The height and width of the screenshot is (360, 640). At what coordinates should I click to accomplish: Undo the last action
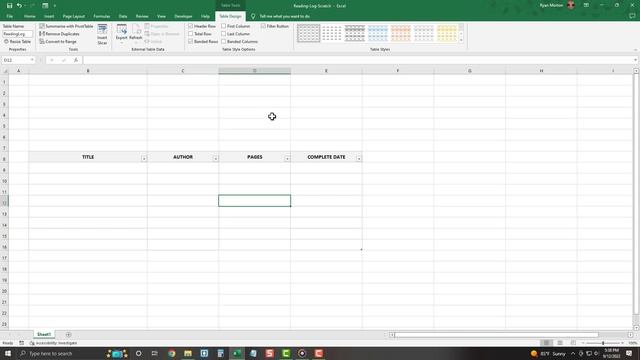[x=19, y=6]
